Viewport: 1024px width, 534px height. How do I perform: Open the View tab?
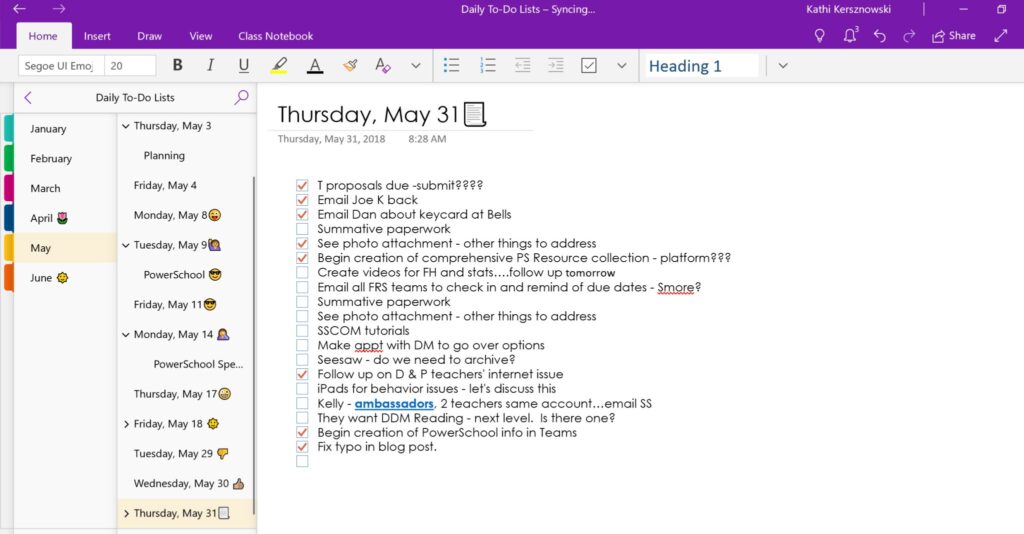(200, 36)
